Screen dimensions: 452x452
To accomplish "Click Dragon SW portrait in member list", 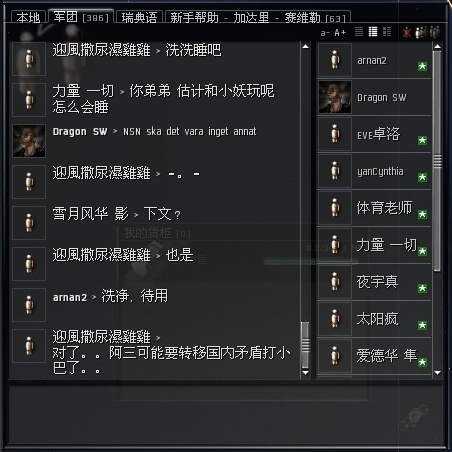I will click(335, 97).
